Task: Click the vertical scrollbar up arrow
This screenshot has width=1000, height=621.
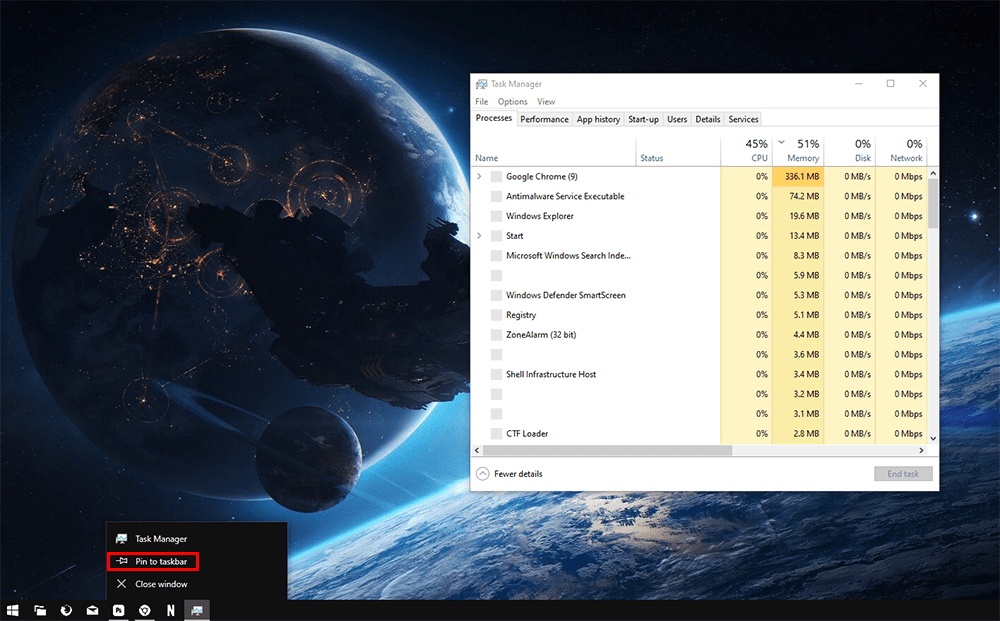Action: pos(933,173)
